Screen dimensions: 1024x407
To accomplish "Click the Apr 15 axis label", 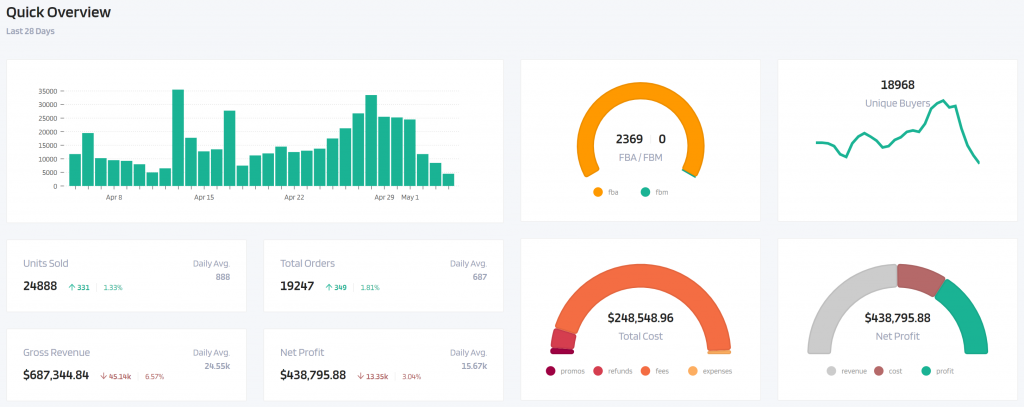I will click(204, 197).
